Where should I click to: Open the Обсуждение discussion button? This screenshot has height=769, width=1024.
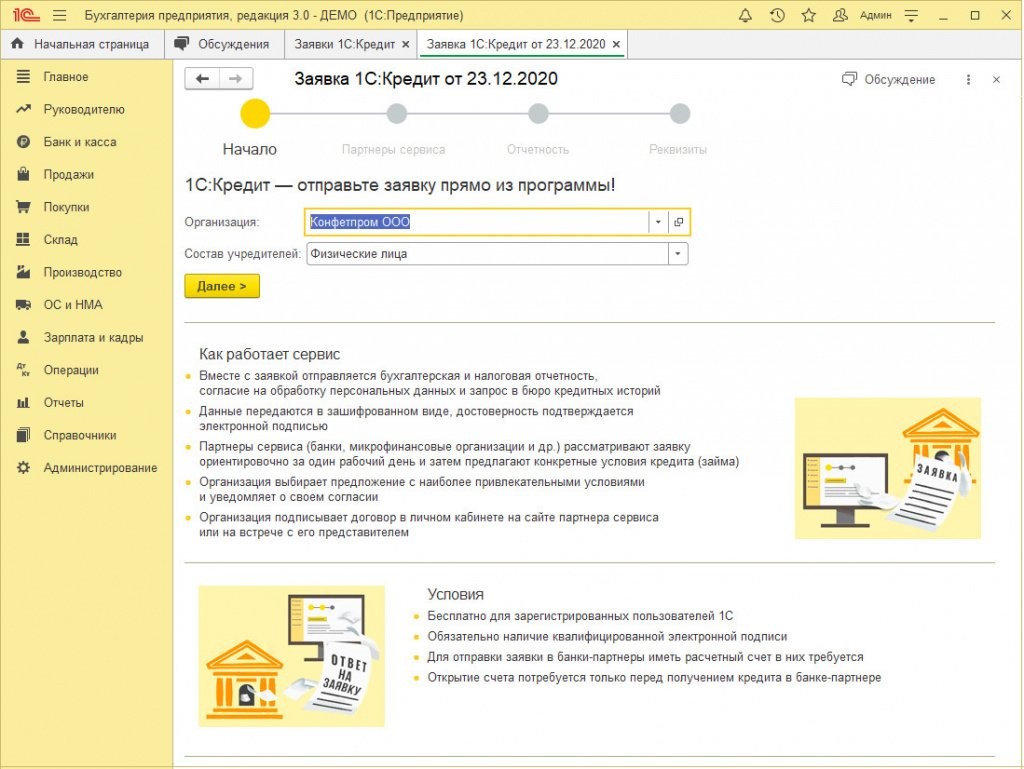point(889,80)
